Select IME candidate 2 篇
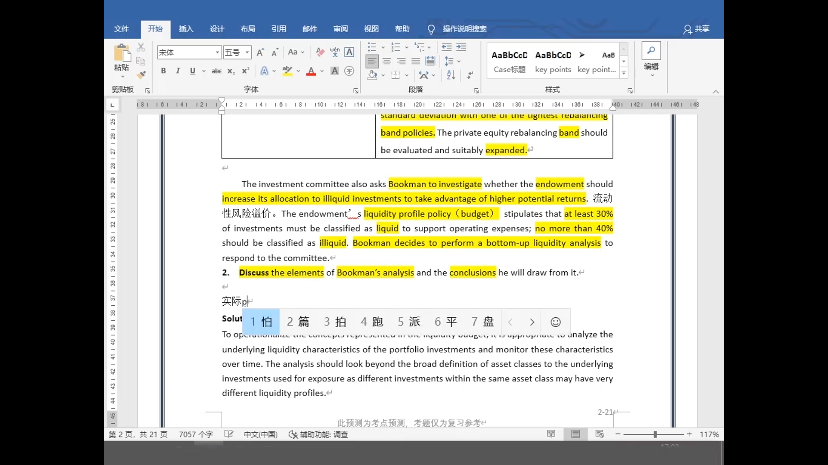Screen dimensions: 828x465 pos(298,322)
